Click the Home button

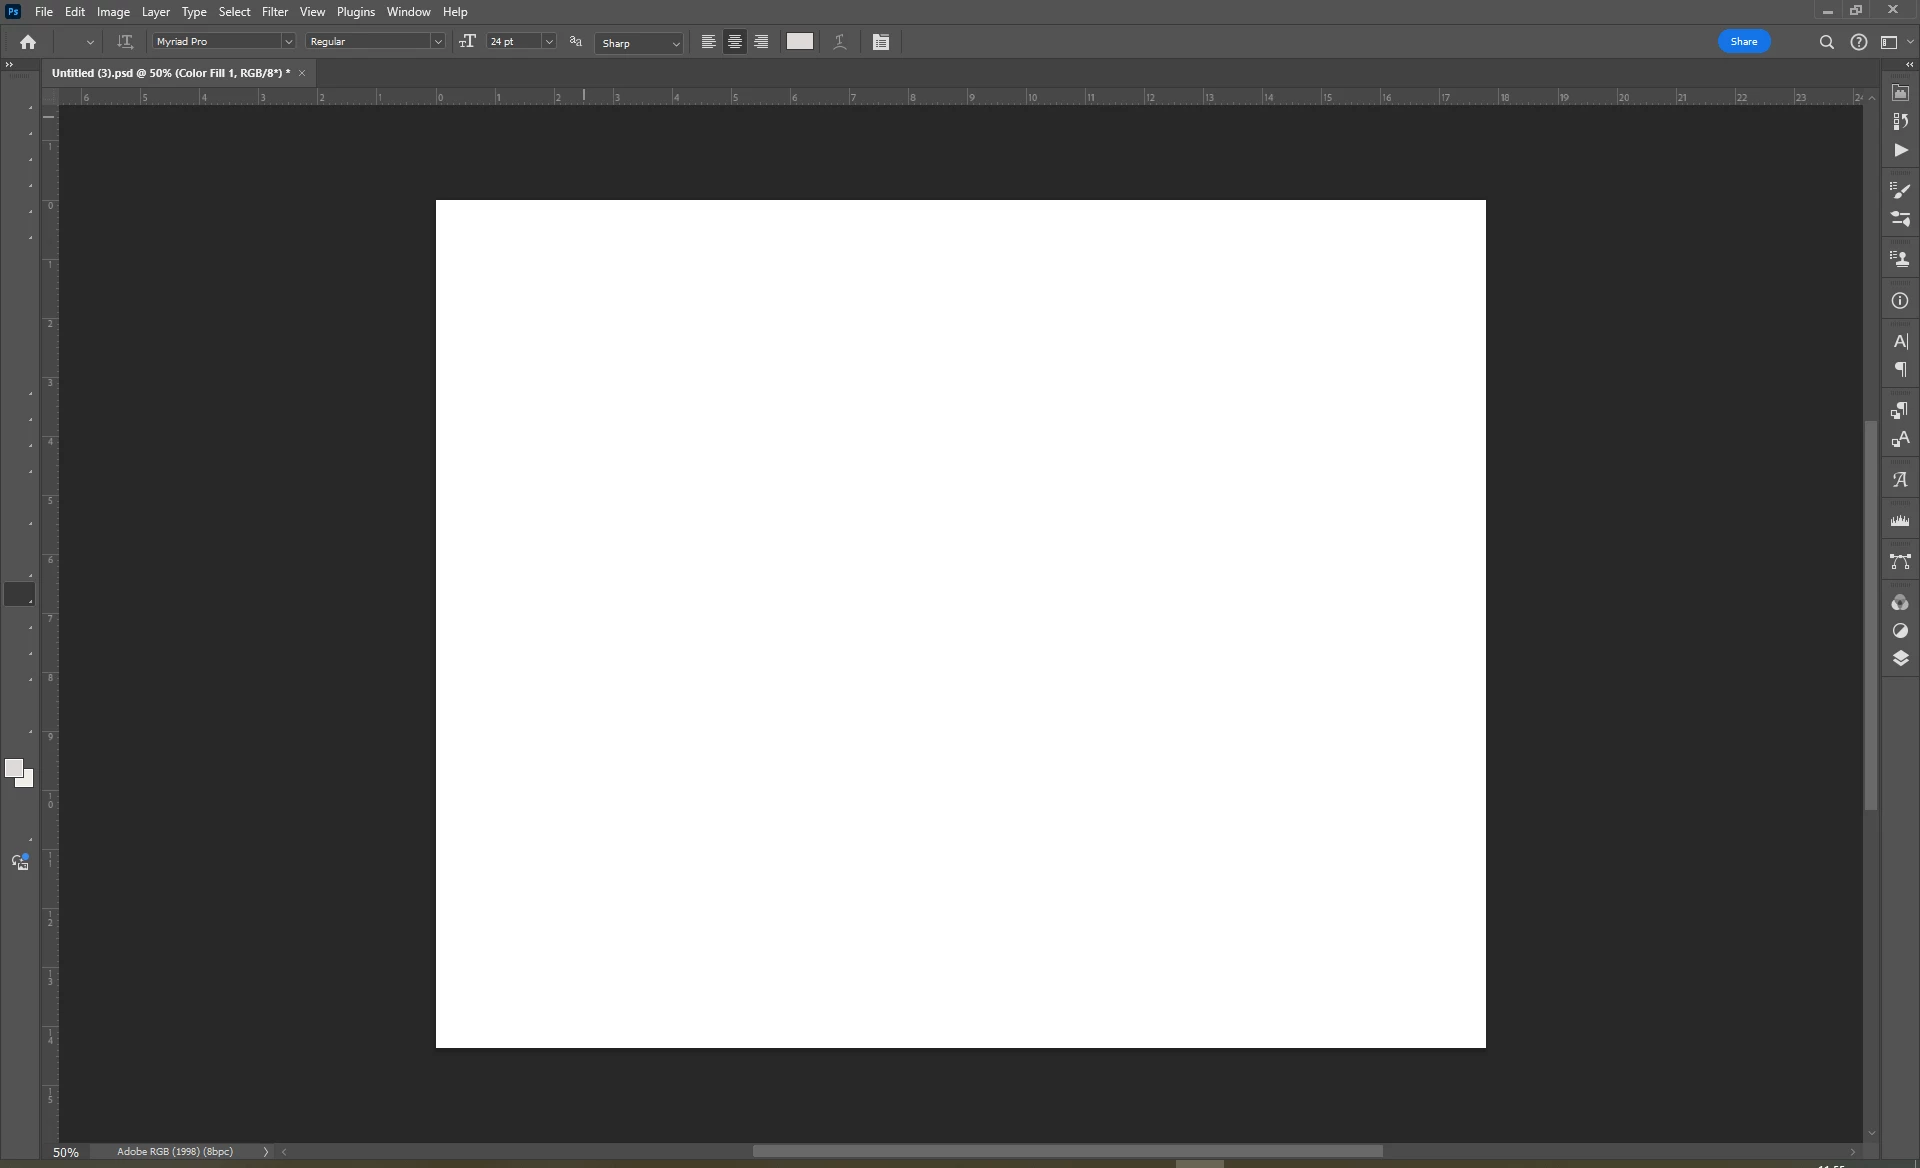pos(28,42)
